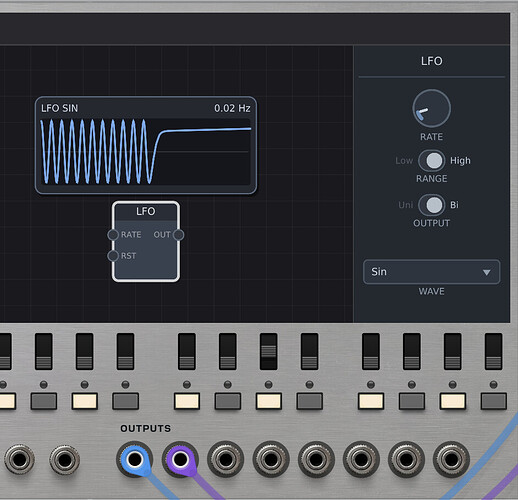Screen dimensions: 518x500
Task: Click the empty jack just left of the blue-cabled jack
Action: [65, 460]
